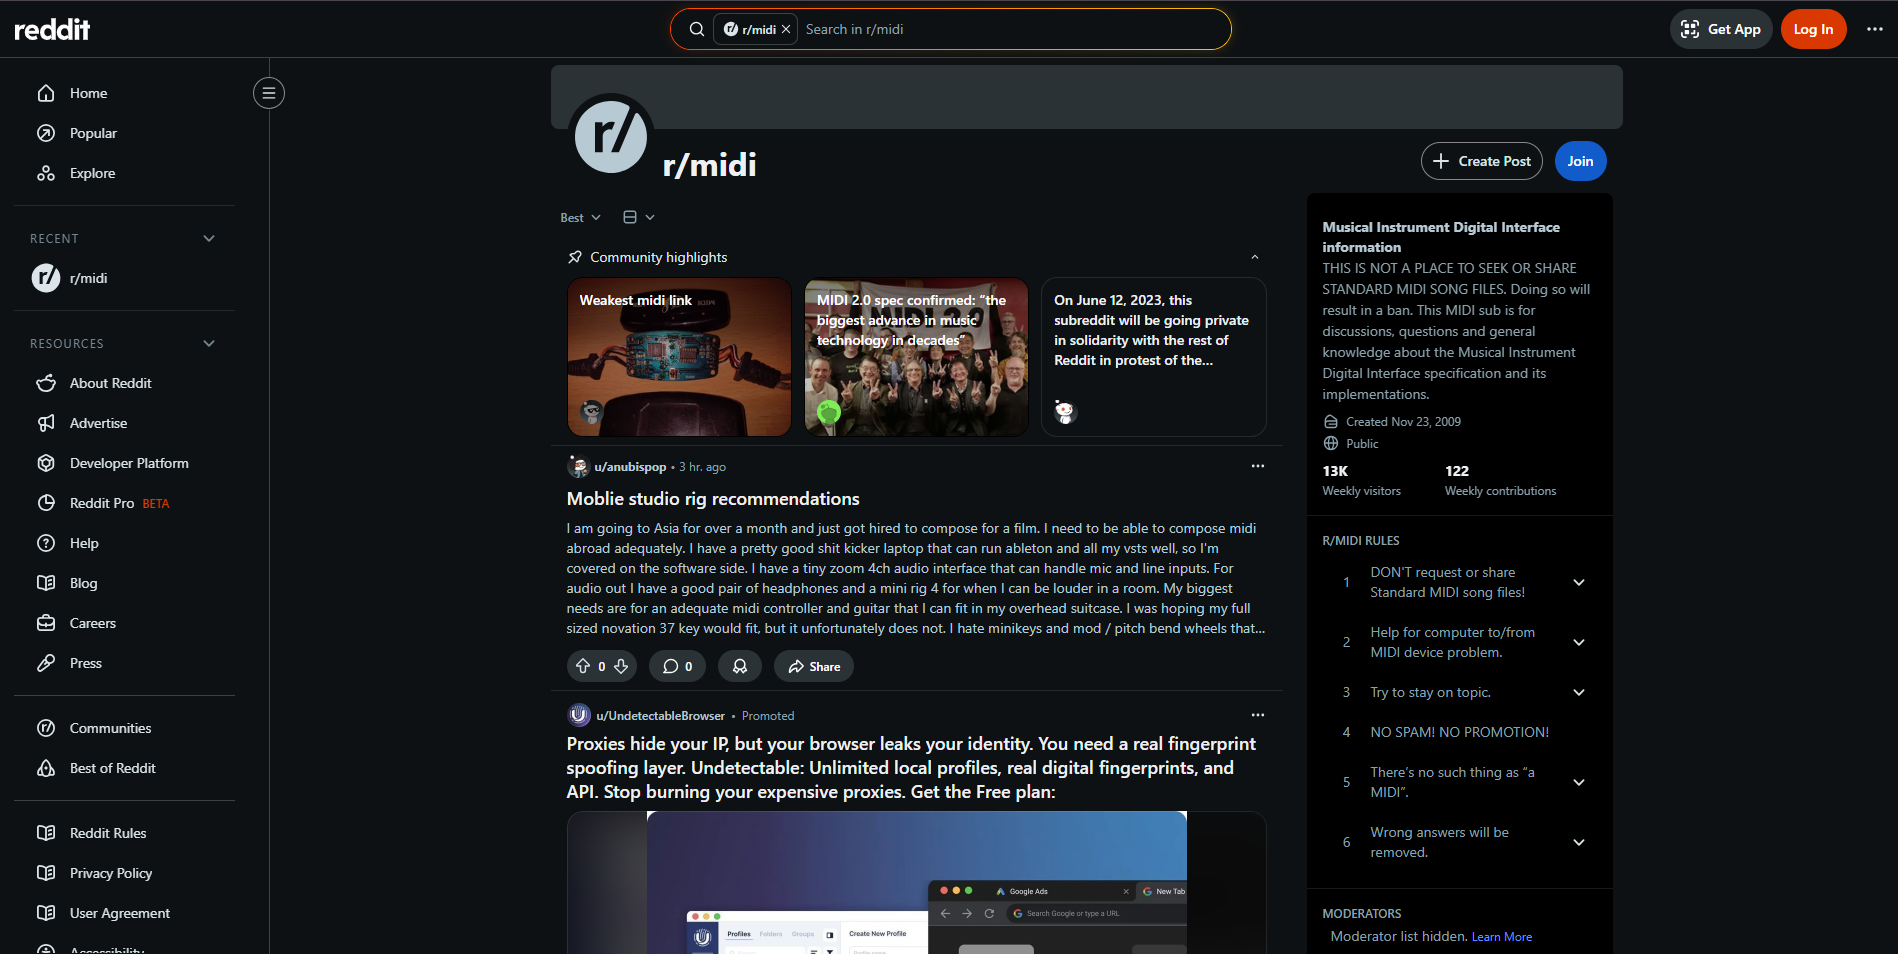Open options menu on the anubispop post
This screenshot has width=1898, height=954.
(1257, 466)
